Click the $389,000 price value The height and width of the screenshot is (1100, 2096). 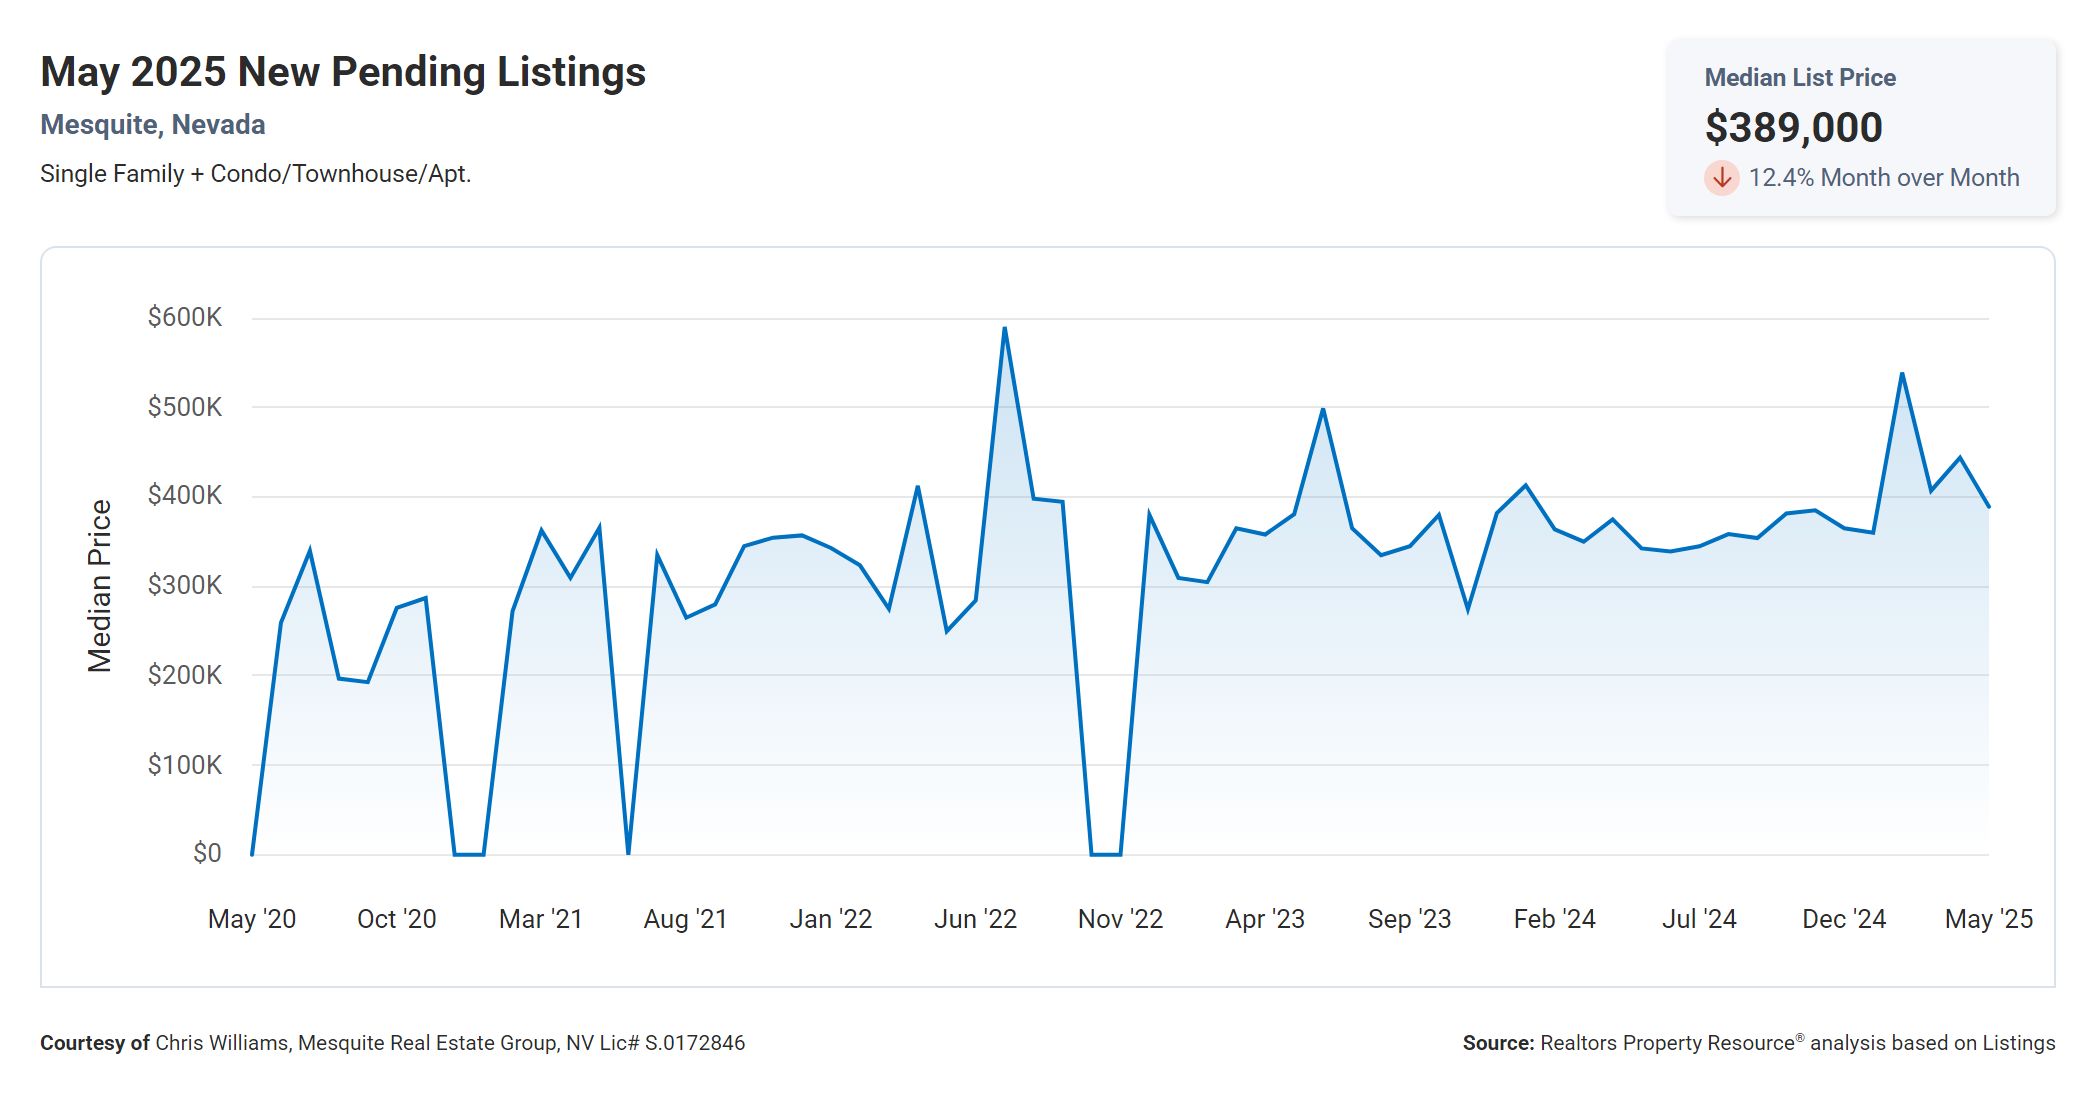coord(1793,128)
